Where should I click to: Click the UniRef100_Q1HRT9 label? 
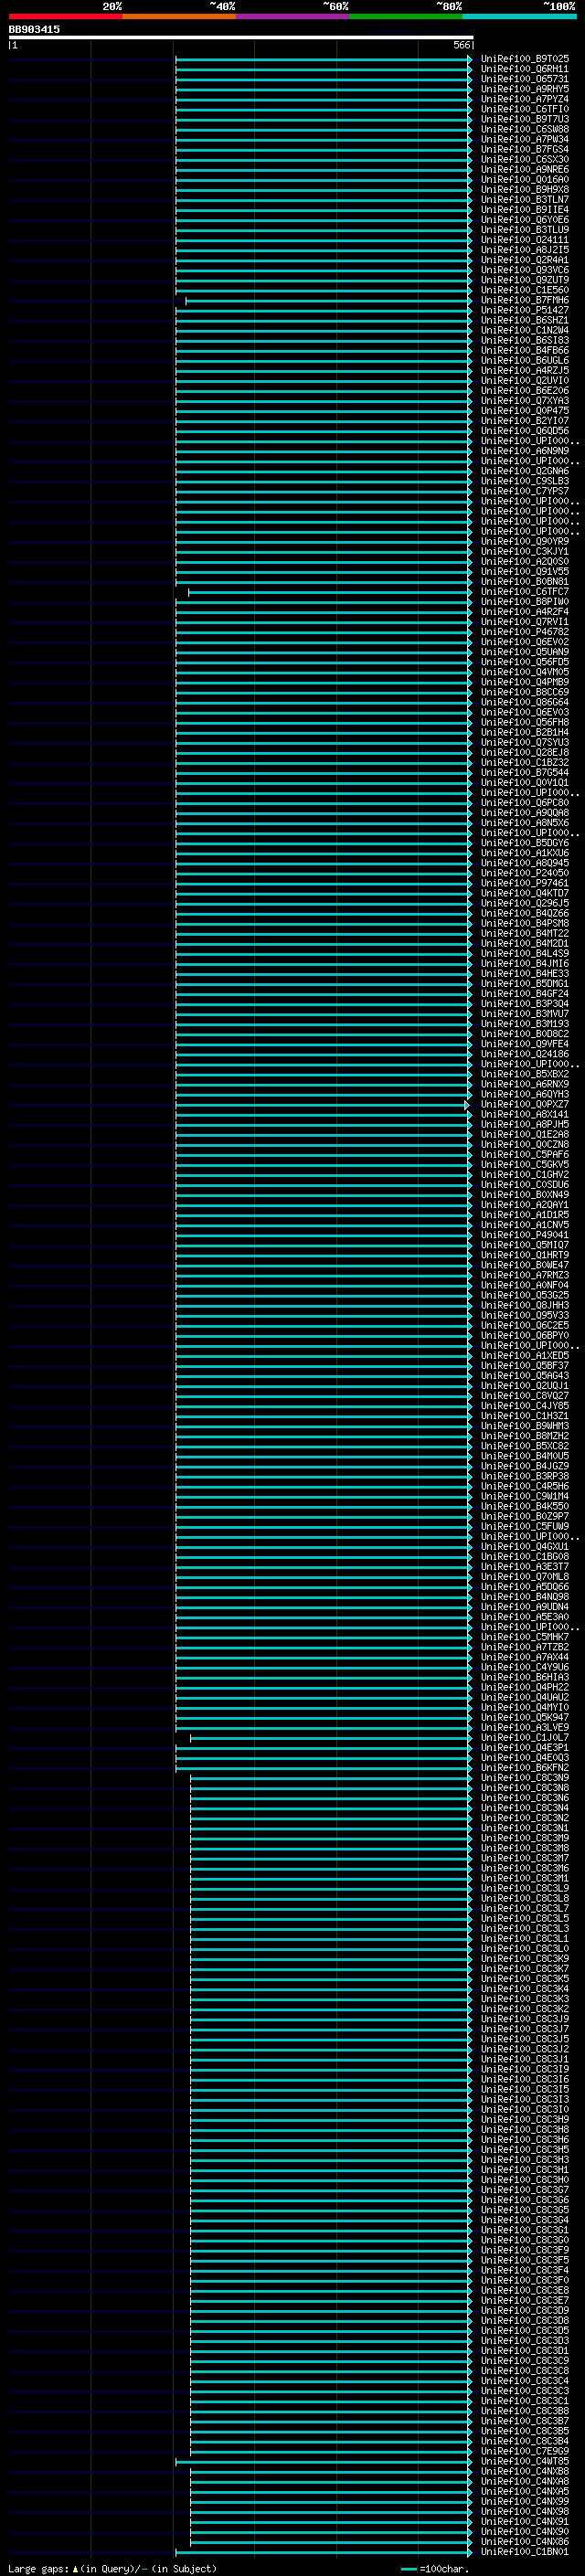(524, 1255)
